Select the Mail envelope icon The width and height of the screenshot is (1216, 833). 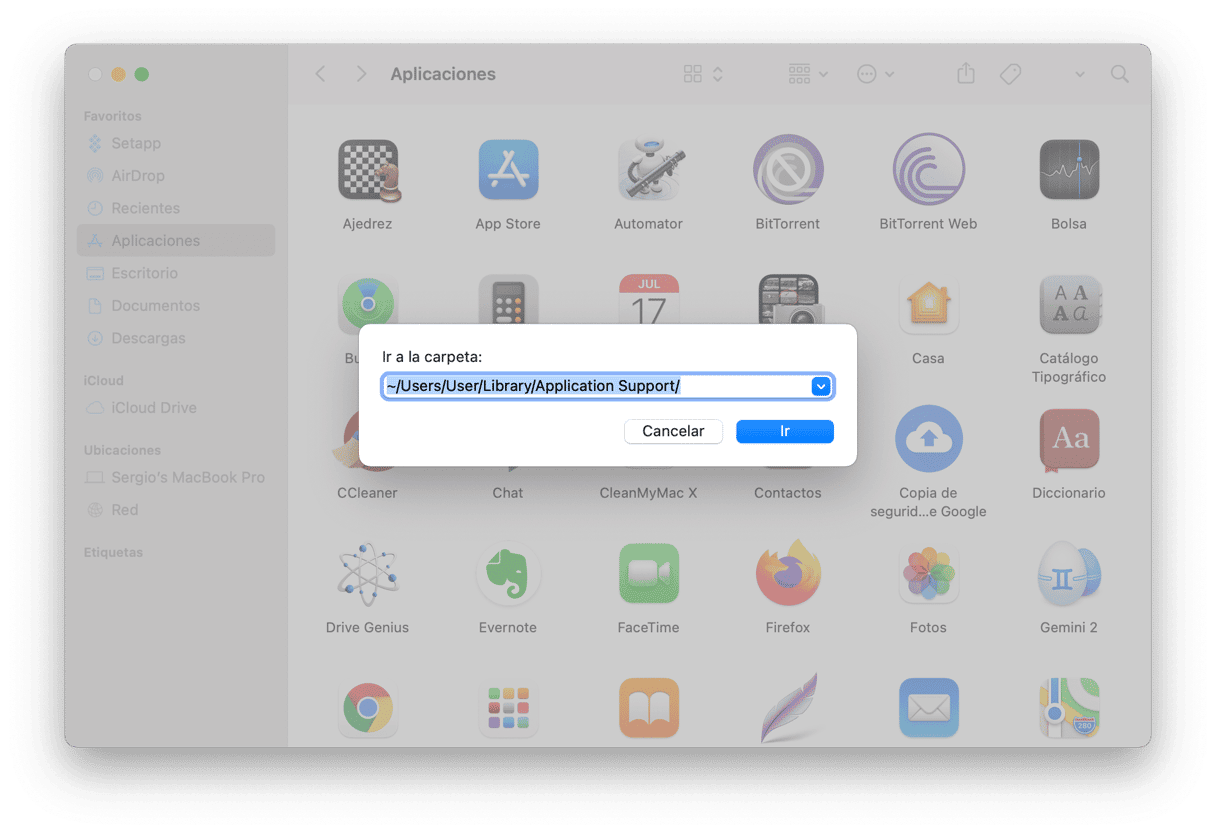coord(928,709)
